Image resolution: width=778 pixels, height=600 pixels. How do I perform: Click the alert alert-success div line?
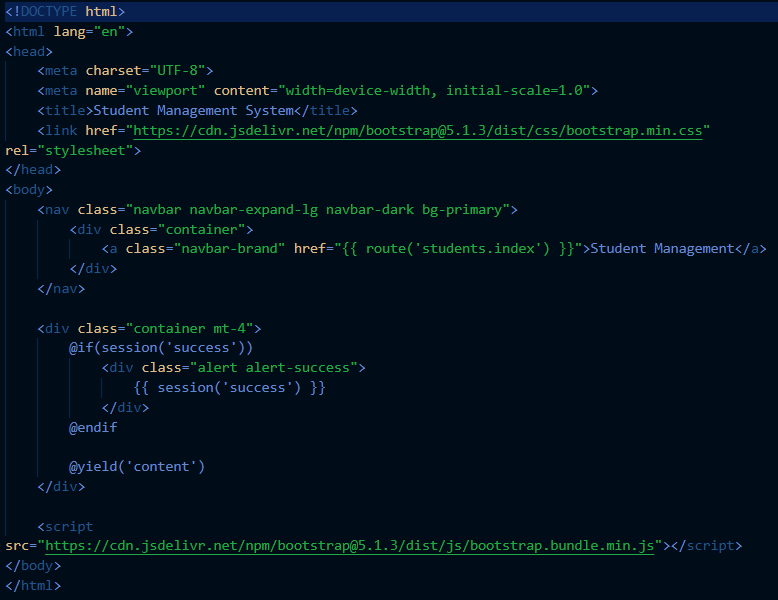[233, 368]
